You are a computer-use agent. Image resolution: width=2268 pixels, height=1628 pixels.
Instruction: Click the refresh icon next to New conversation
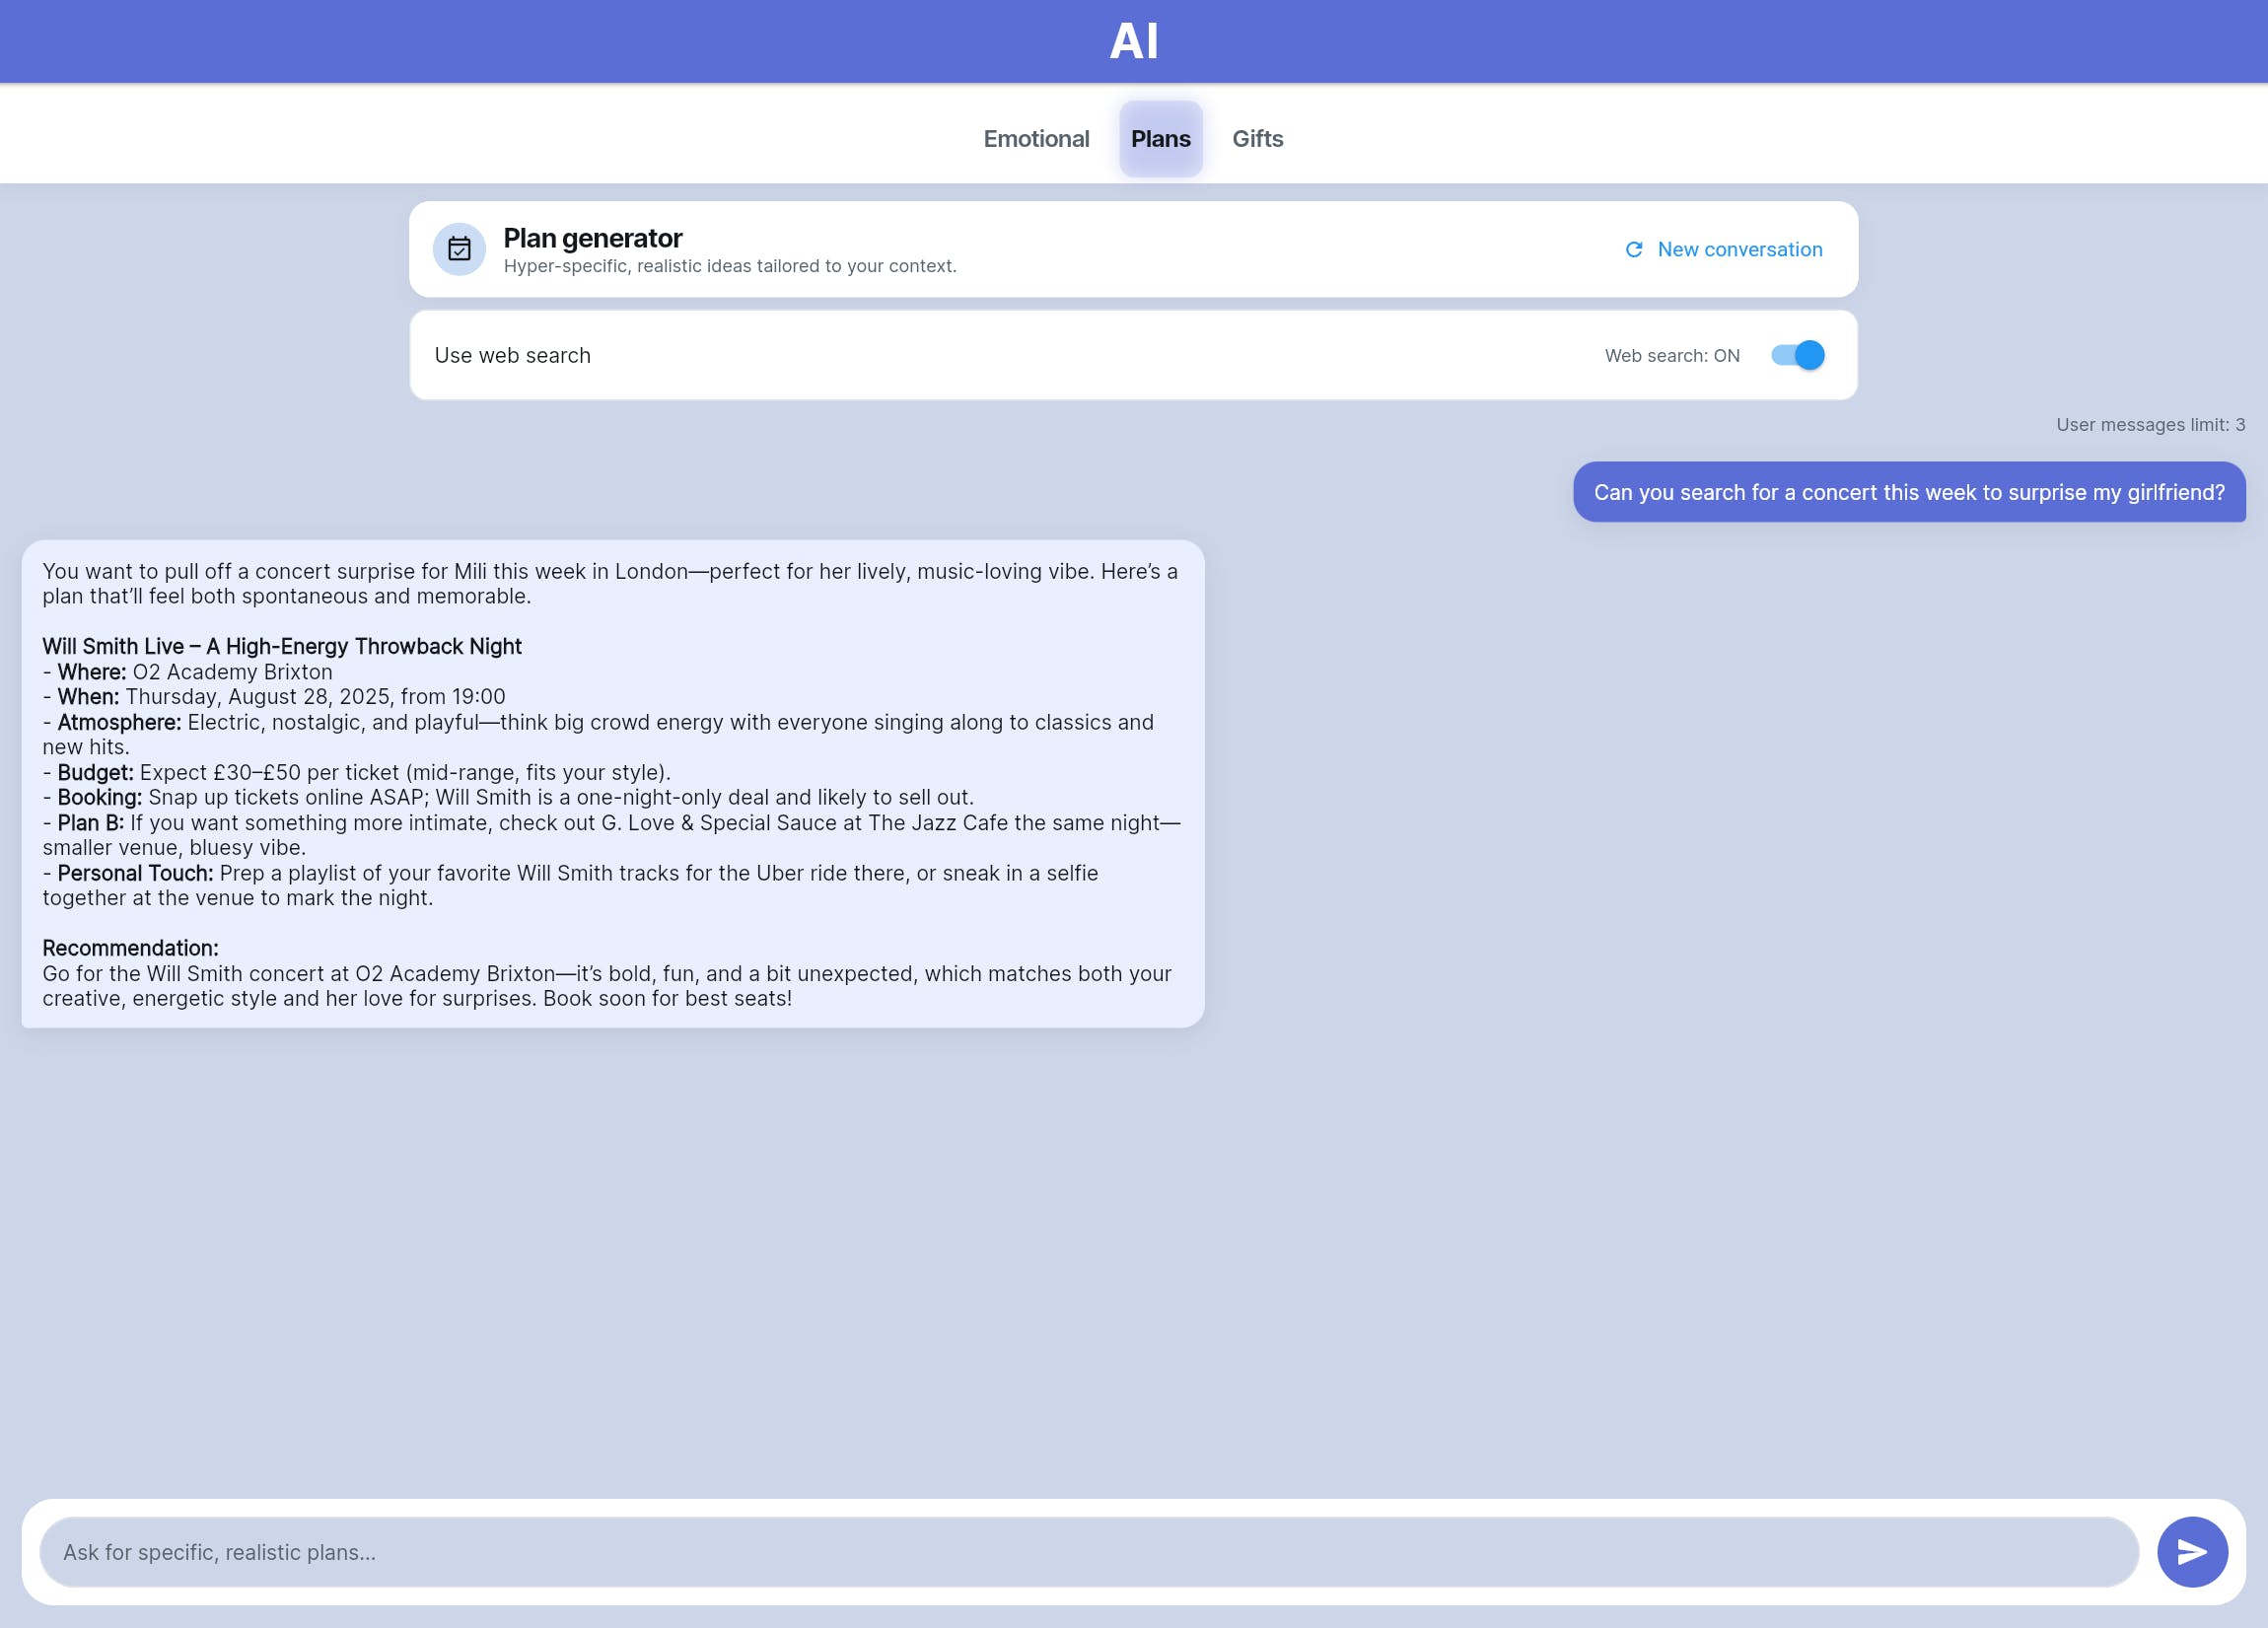tap(1634, 249)
